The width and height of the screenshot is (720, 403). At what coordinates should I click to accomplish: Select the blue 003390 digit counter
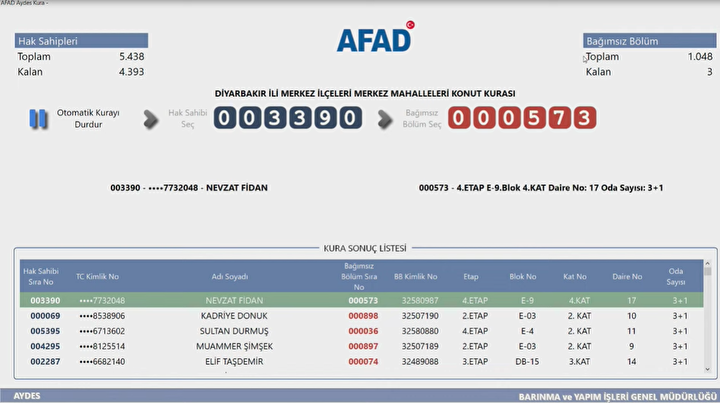coord(288,118)
